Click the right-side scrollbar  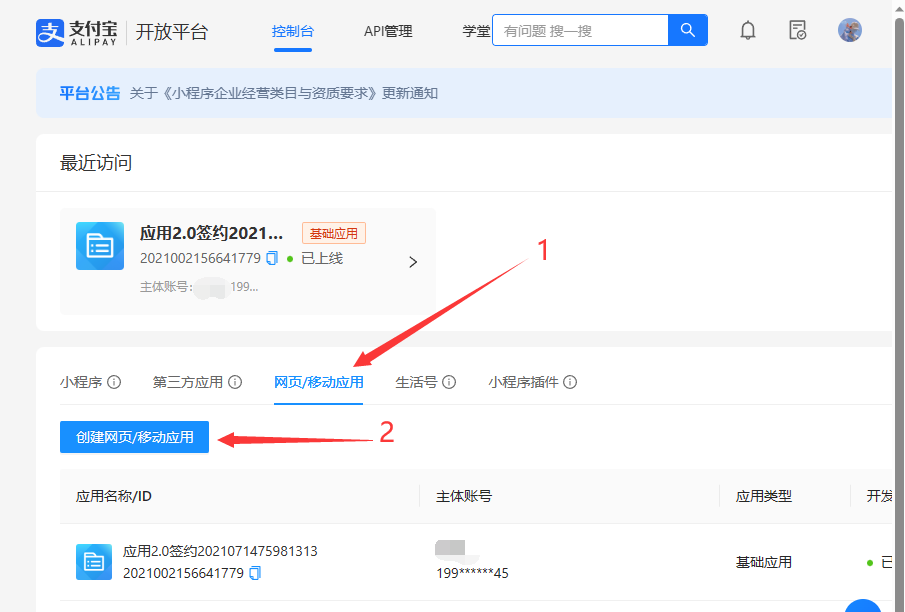898,300
